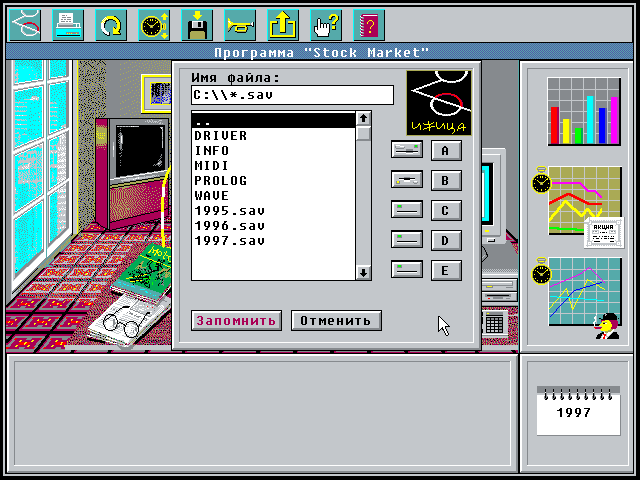Image resolution: width=640 pixels, height=480 pixels.
Task: Click the drive B floppy icon
Action: click(407, 180)
